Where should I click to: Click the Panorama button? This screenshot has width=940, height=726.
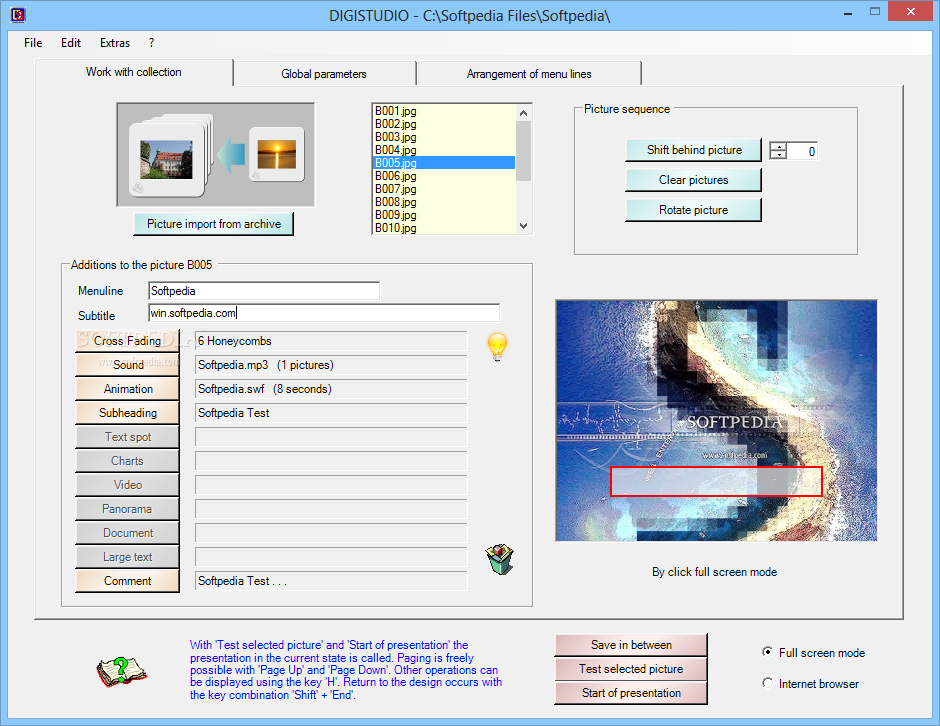click(127, 508)
